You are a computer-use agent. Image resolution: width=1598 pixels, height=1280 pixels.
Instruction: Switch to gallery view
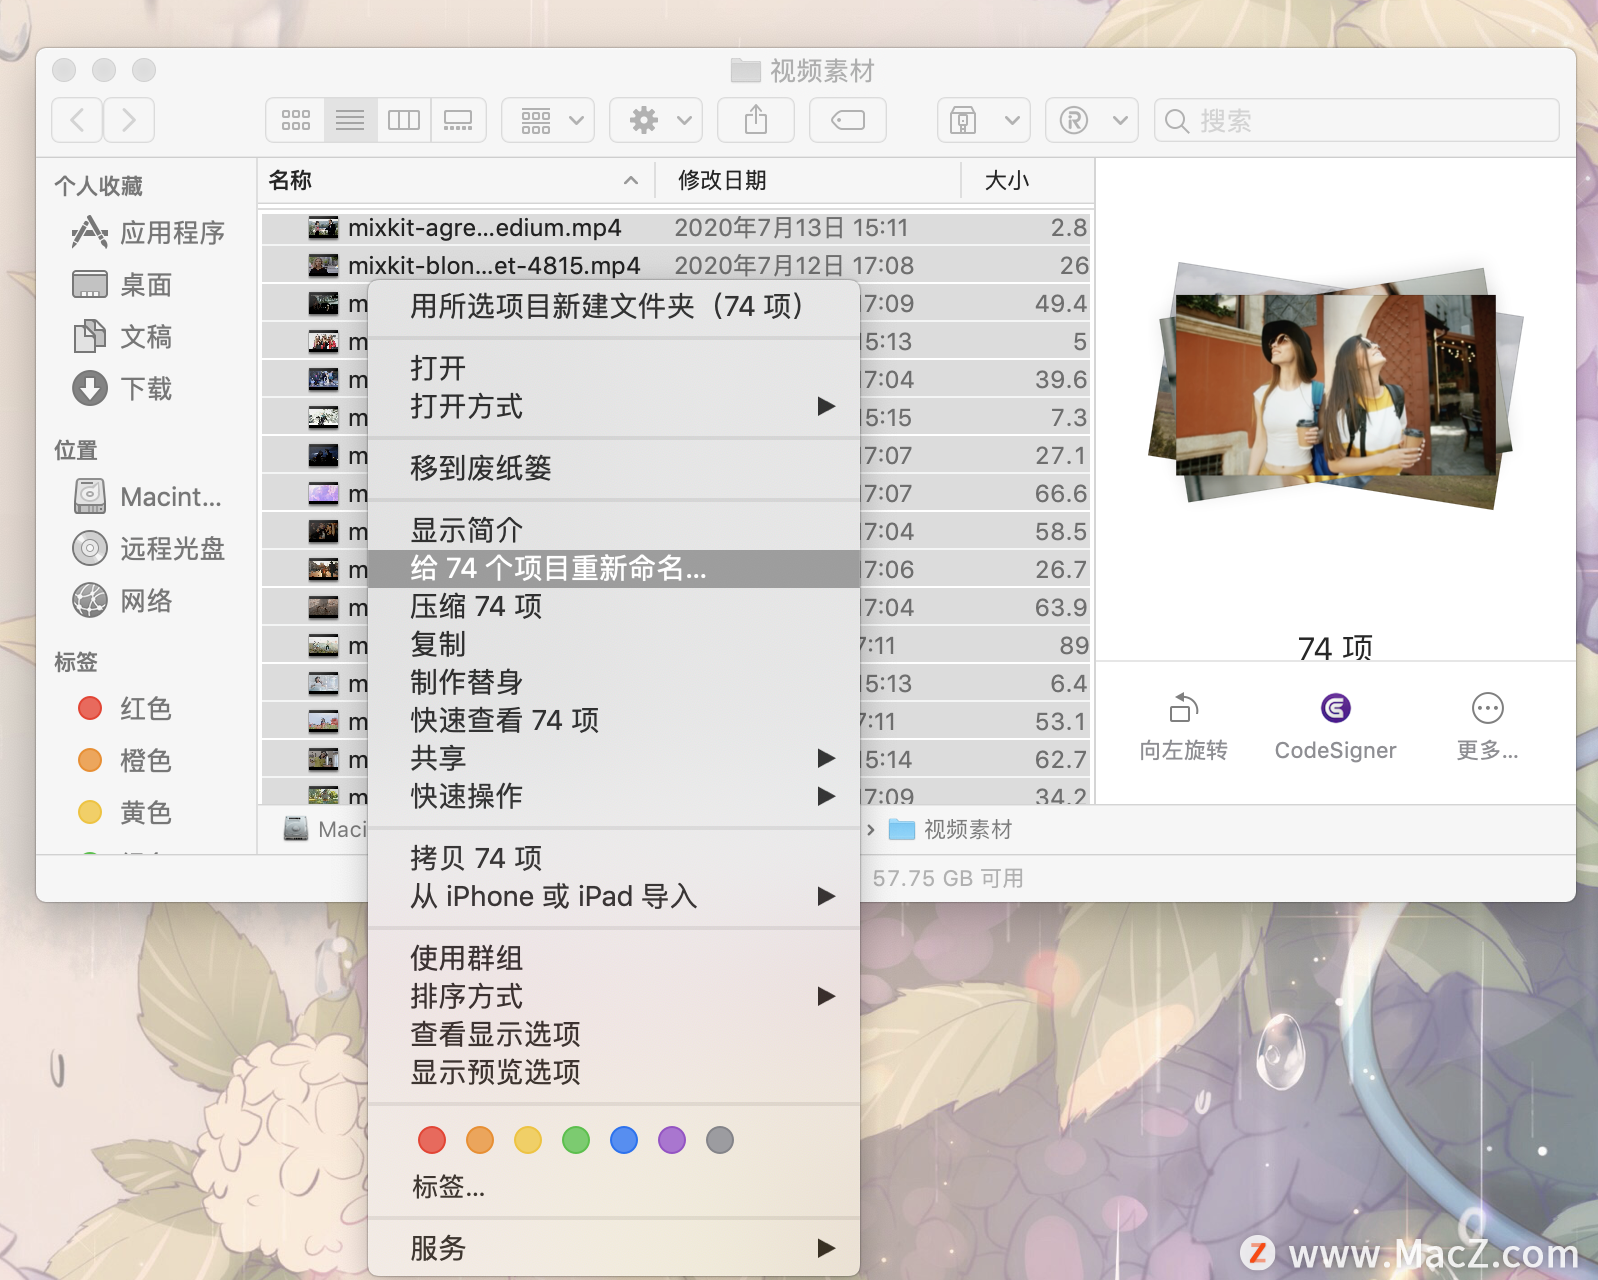pyautogui.click(x=459, y=121)
